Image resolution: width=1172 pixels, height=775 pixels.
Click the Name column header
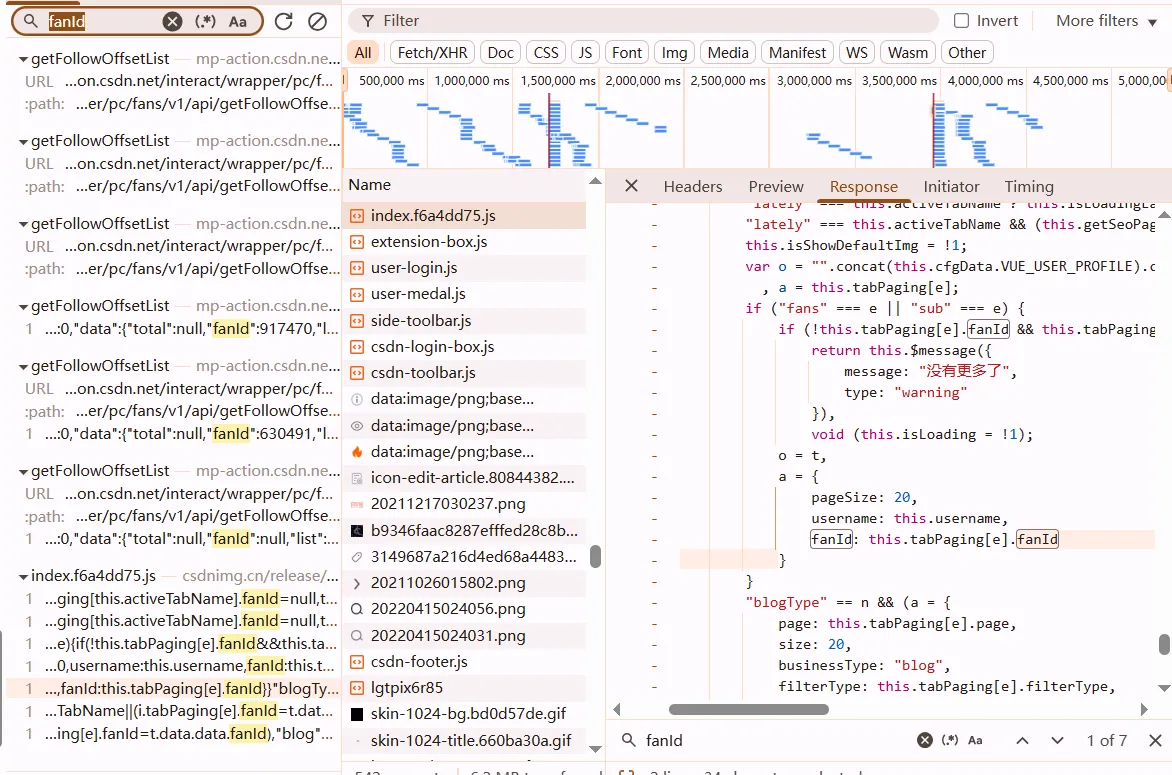click(x=370, y=185)
